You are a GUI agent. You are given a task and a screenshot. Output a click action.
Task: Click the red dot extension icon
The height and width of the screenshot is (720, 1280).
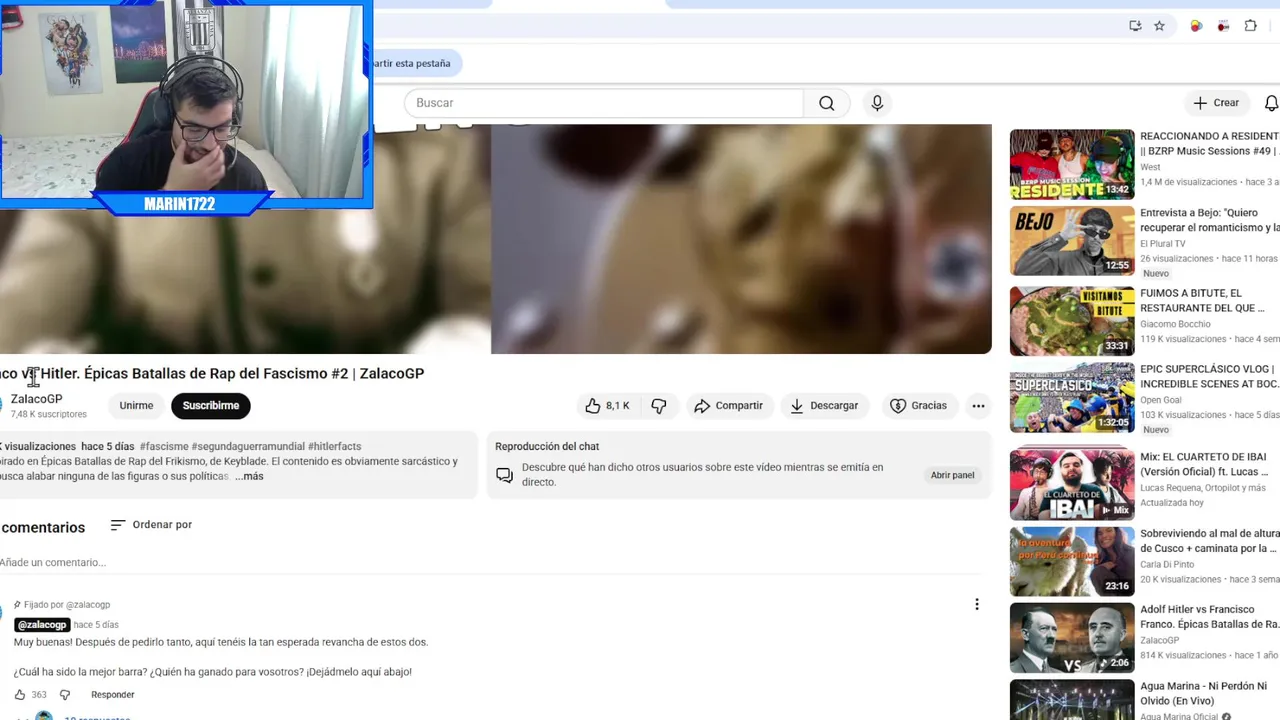click(x=1223, y=26)
